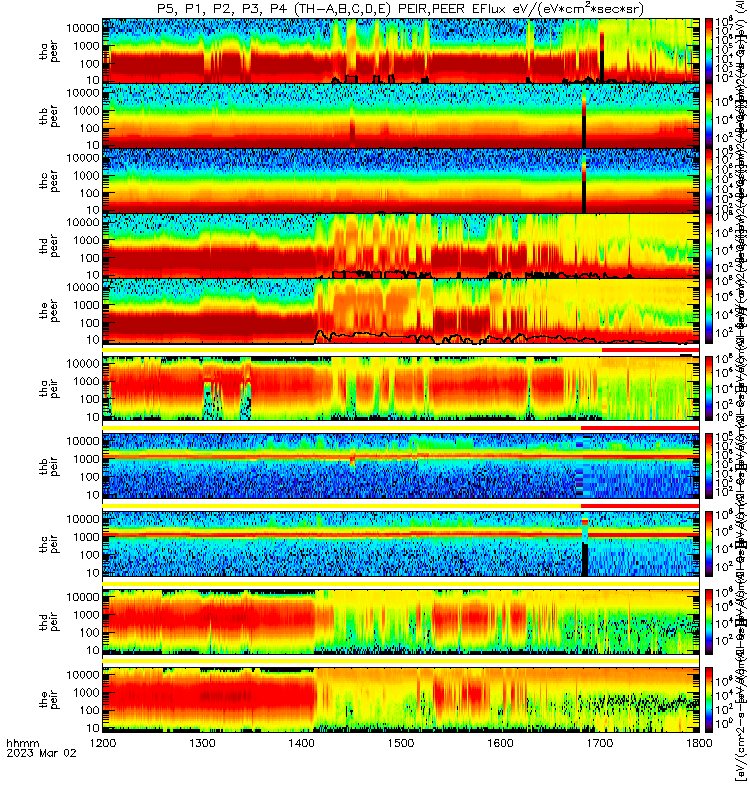The image size is (750, 800).
Task: Click the color bar beside thc peer panel
Action: click(x=709, y=181)
